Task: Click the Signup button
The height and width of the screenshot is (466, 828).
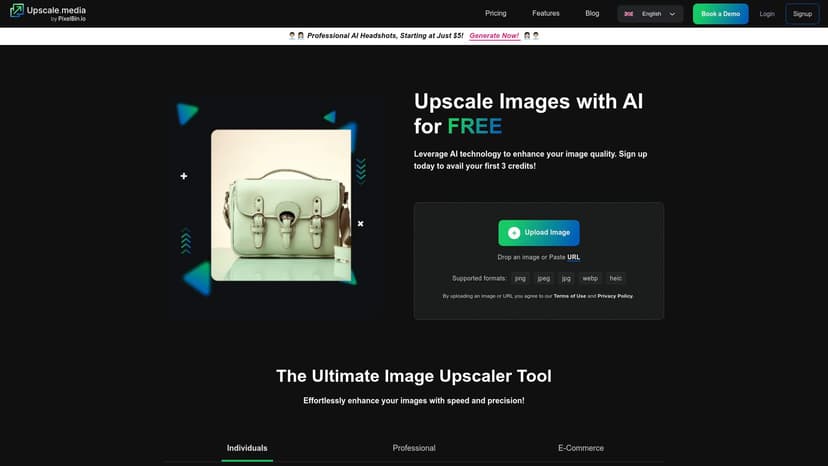Action: pyautogui.click(x=802, y=14)
